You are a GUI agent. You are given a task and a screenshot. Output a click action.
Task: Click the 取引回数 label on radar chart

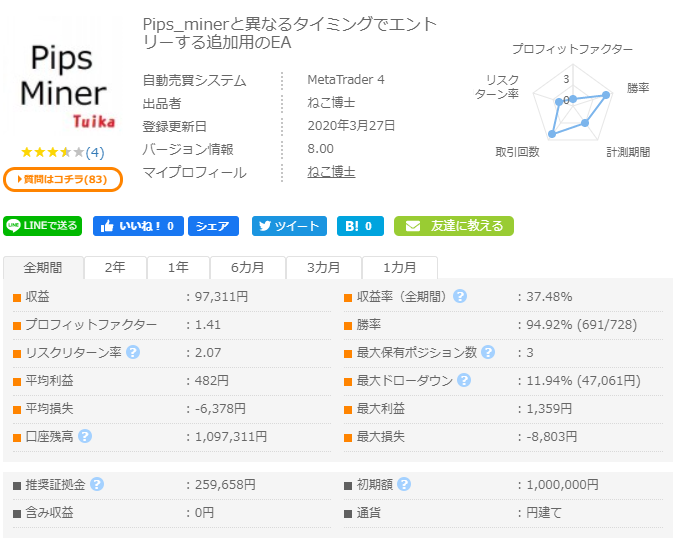point(517,152)
